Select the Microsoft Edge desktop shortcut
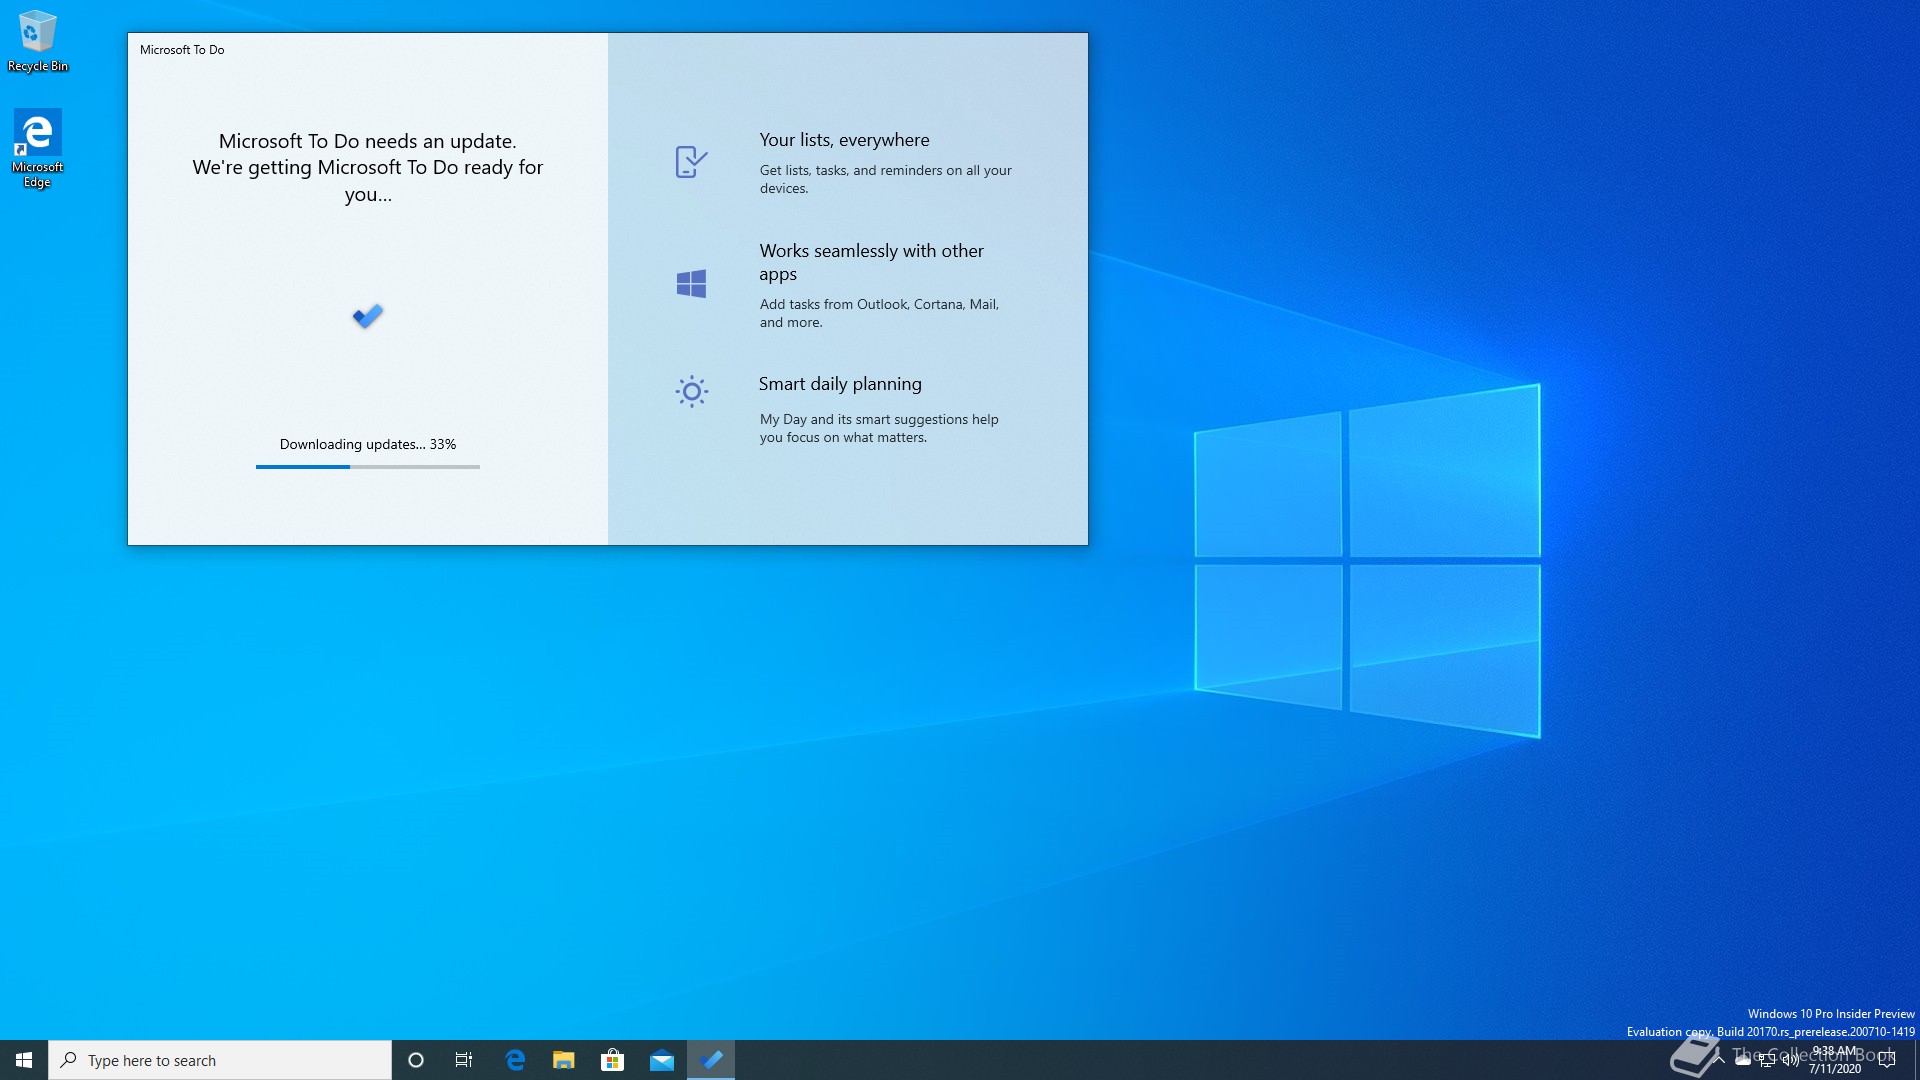Image resolution: width=1920 pixels, height=1080 pixels. tap(37, 148)
